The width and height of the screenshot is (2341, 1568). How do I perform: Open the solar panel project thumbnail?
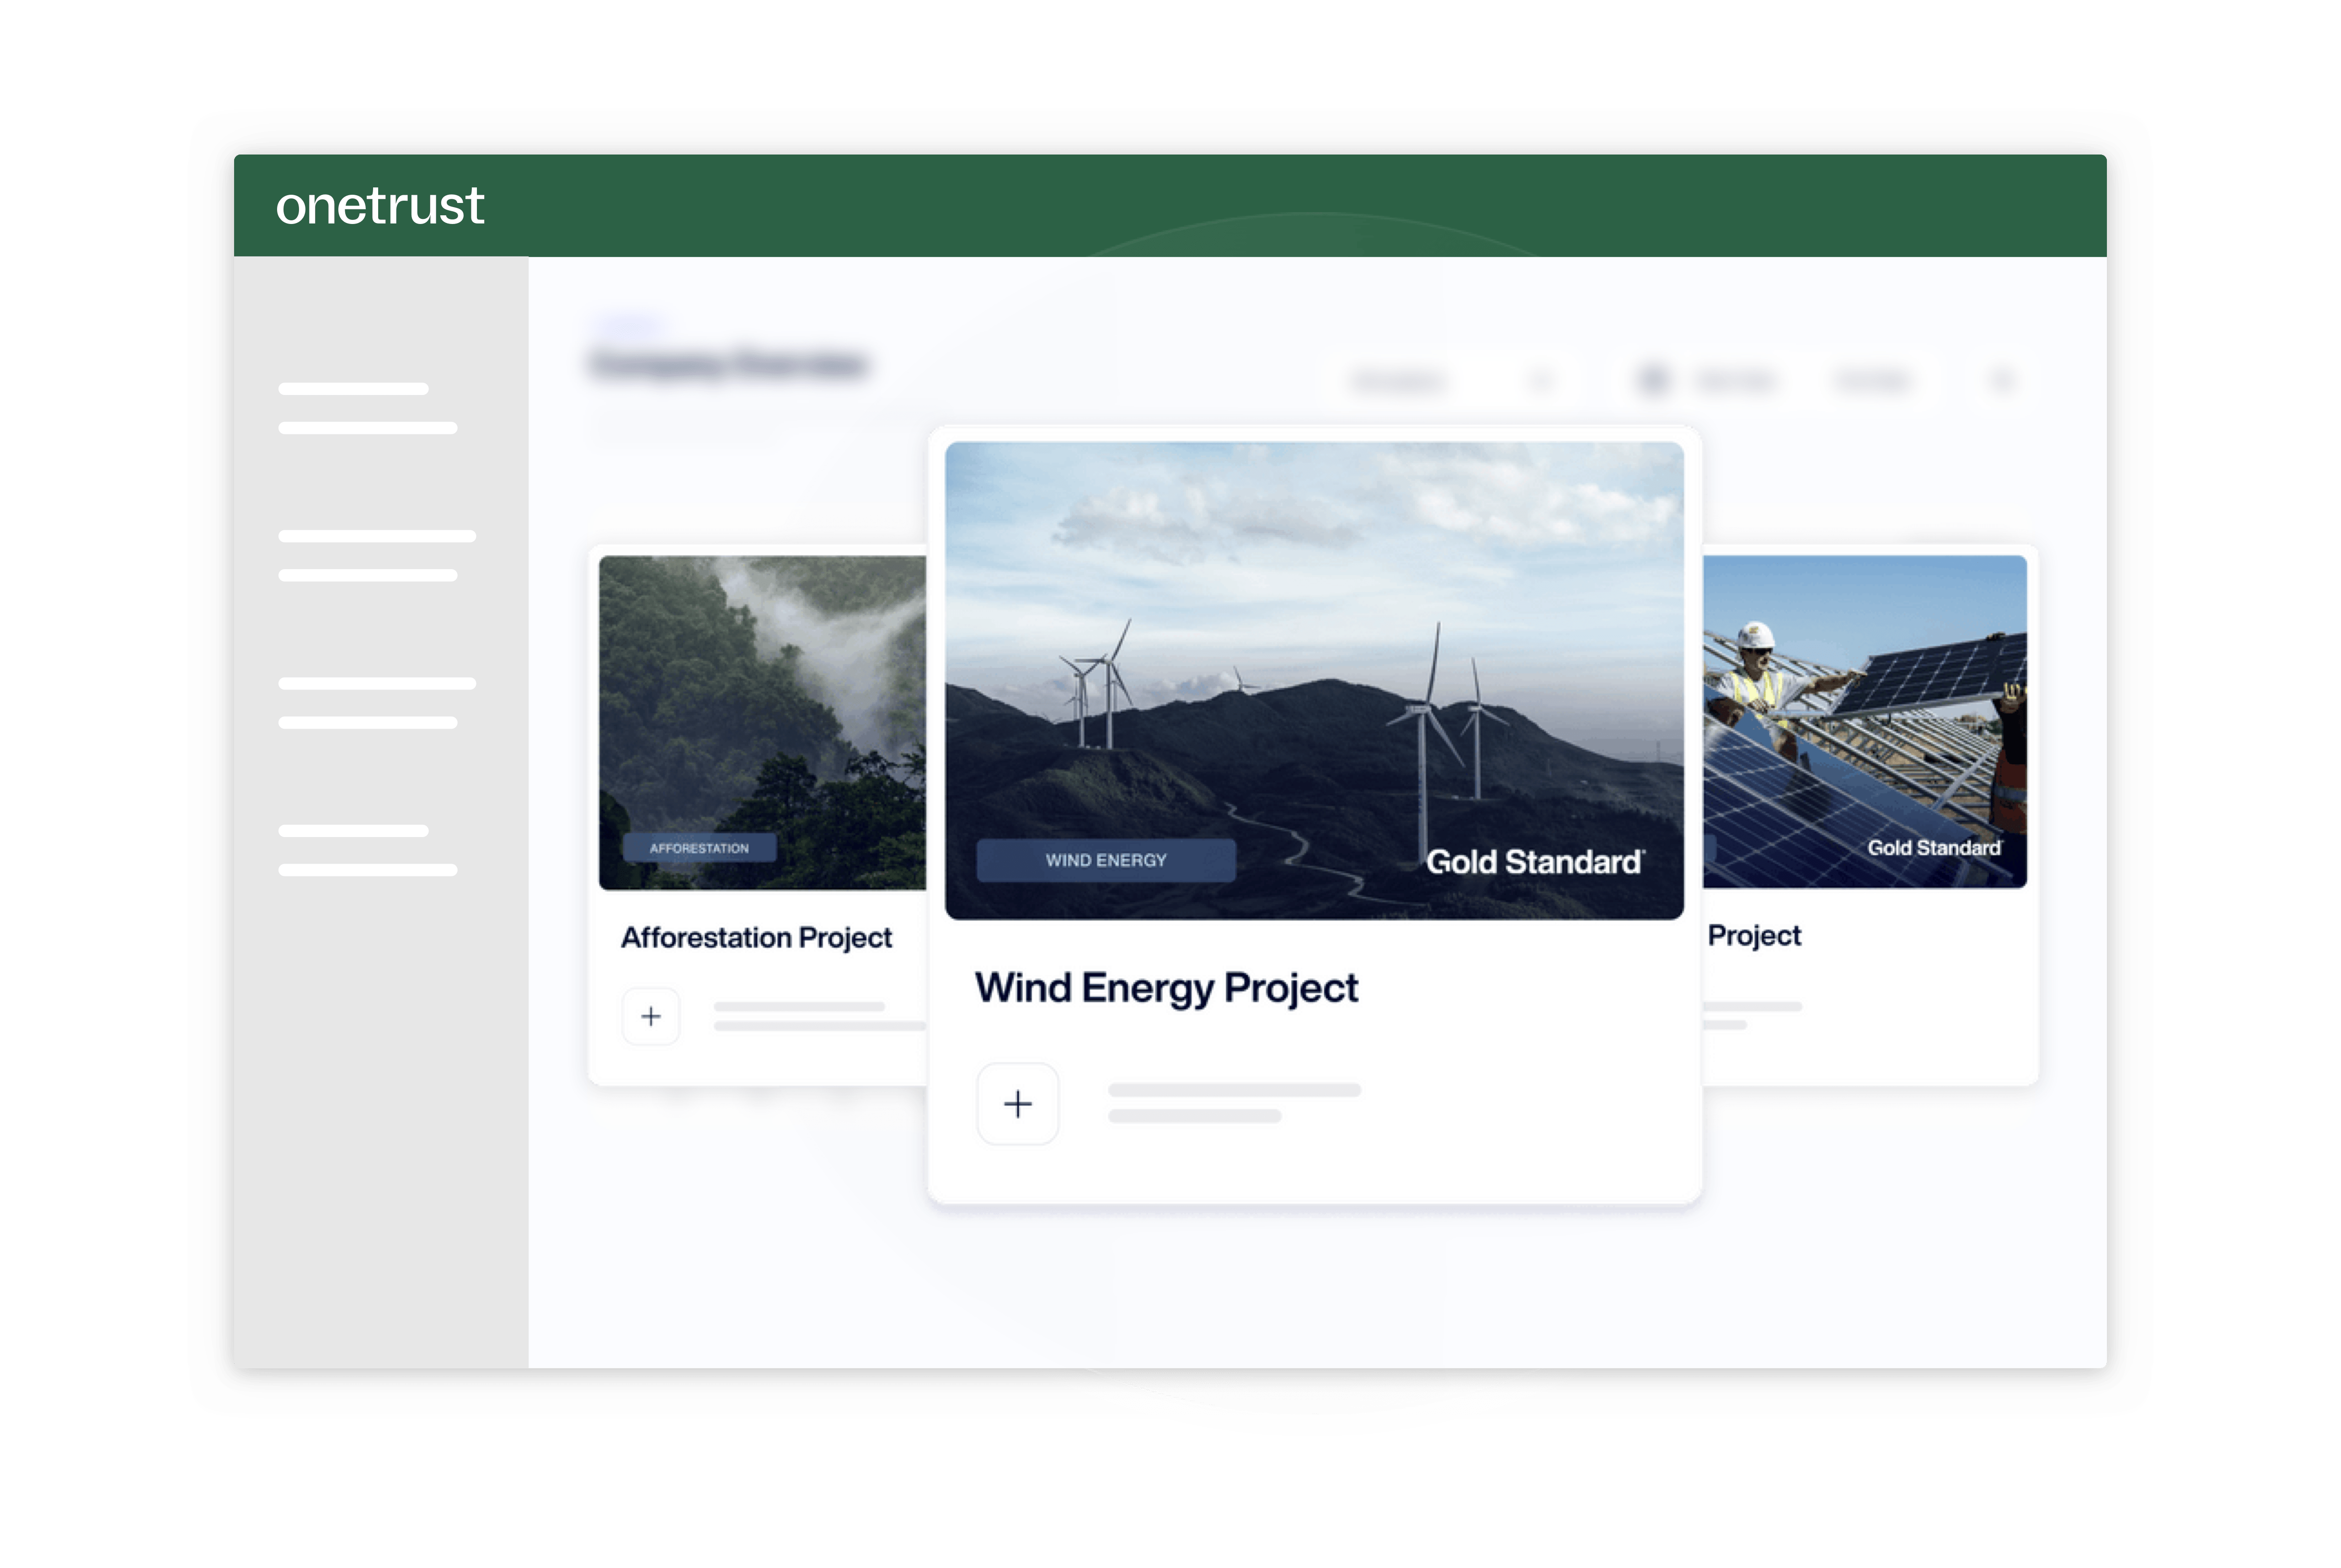pyautogui.click(x=1865, y=722)
